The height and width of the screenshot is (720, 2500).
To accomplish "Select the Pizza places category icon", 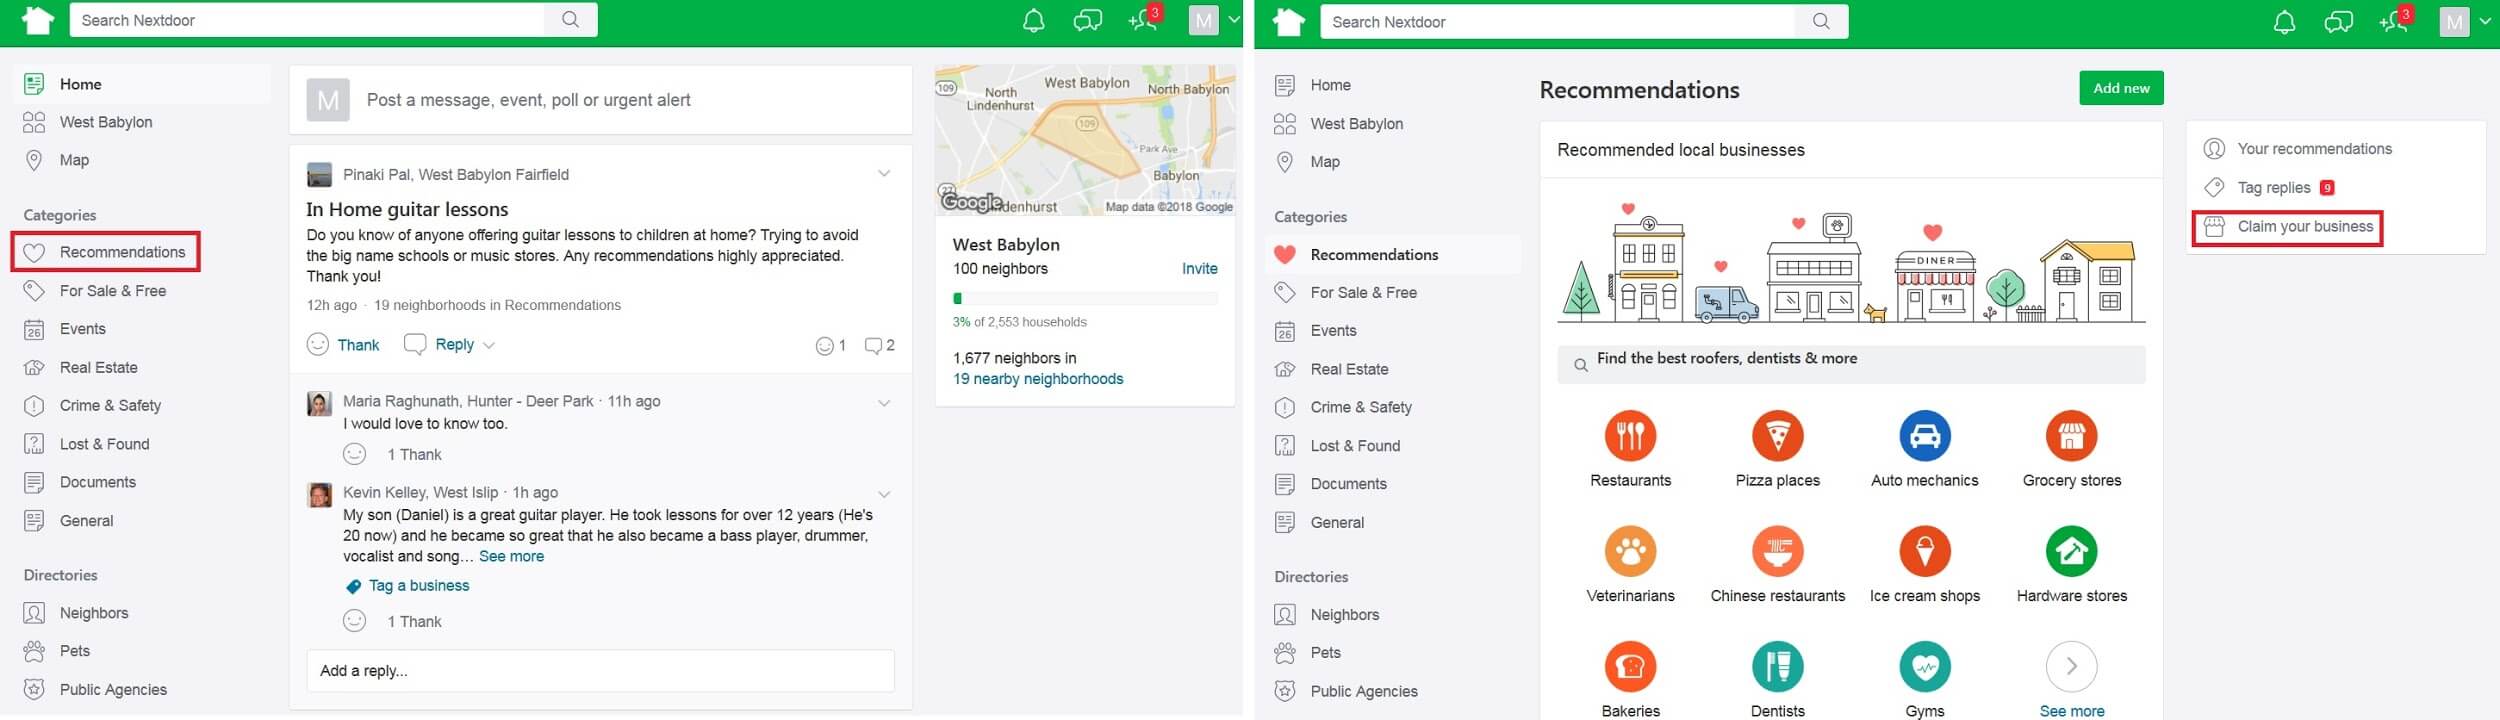I will (1777, 436).
